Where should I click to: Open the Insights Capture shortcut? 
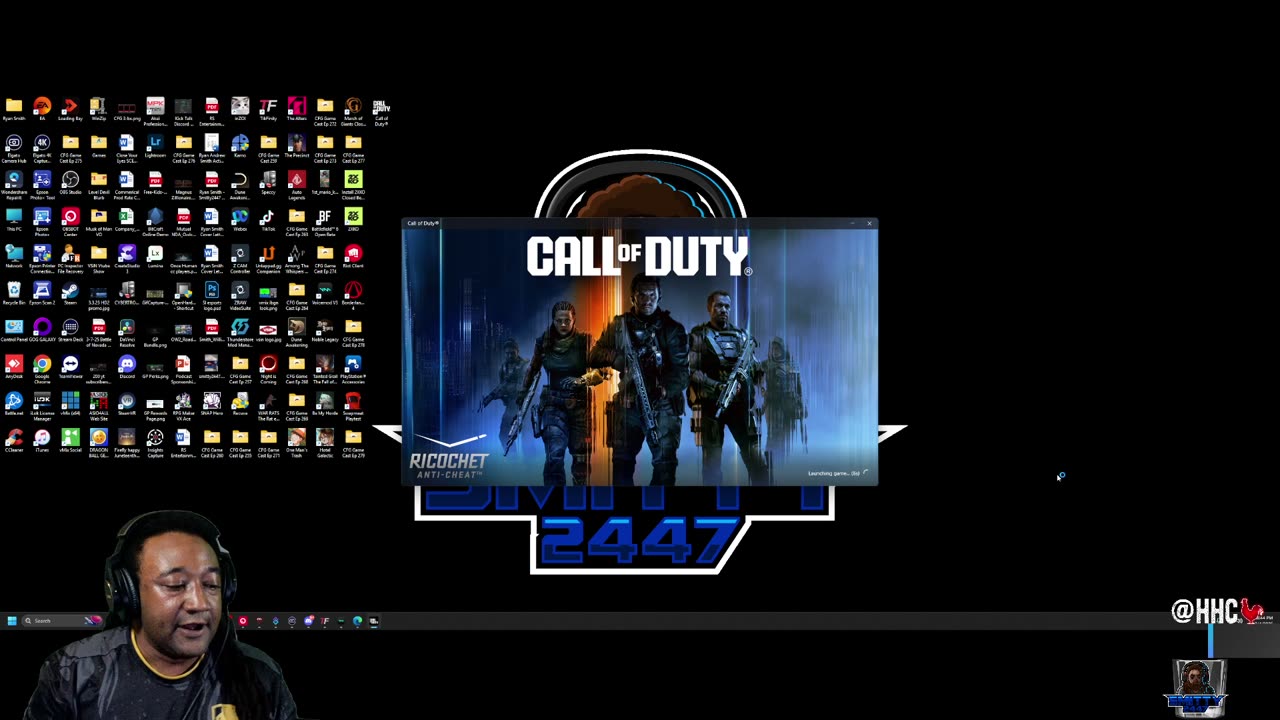click(x=155, y=445)
